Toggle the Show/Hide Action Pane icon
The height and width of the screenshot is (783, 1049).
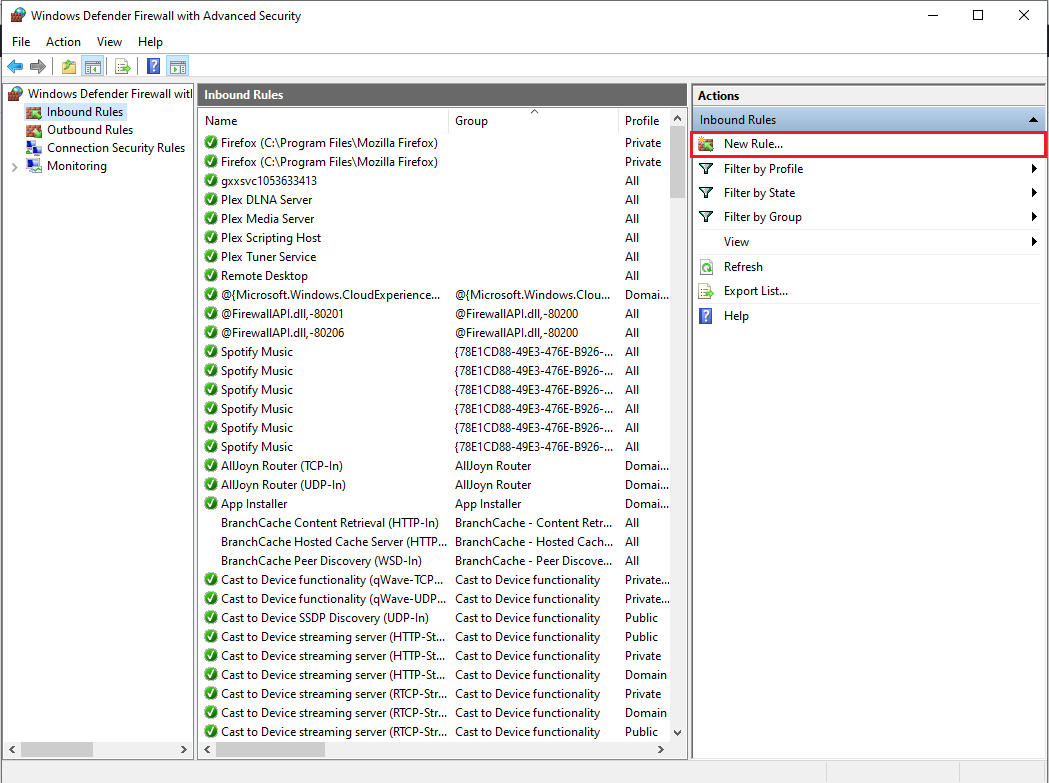(x=178, y=66)
